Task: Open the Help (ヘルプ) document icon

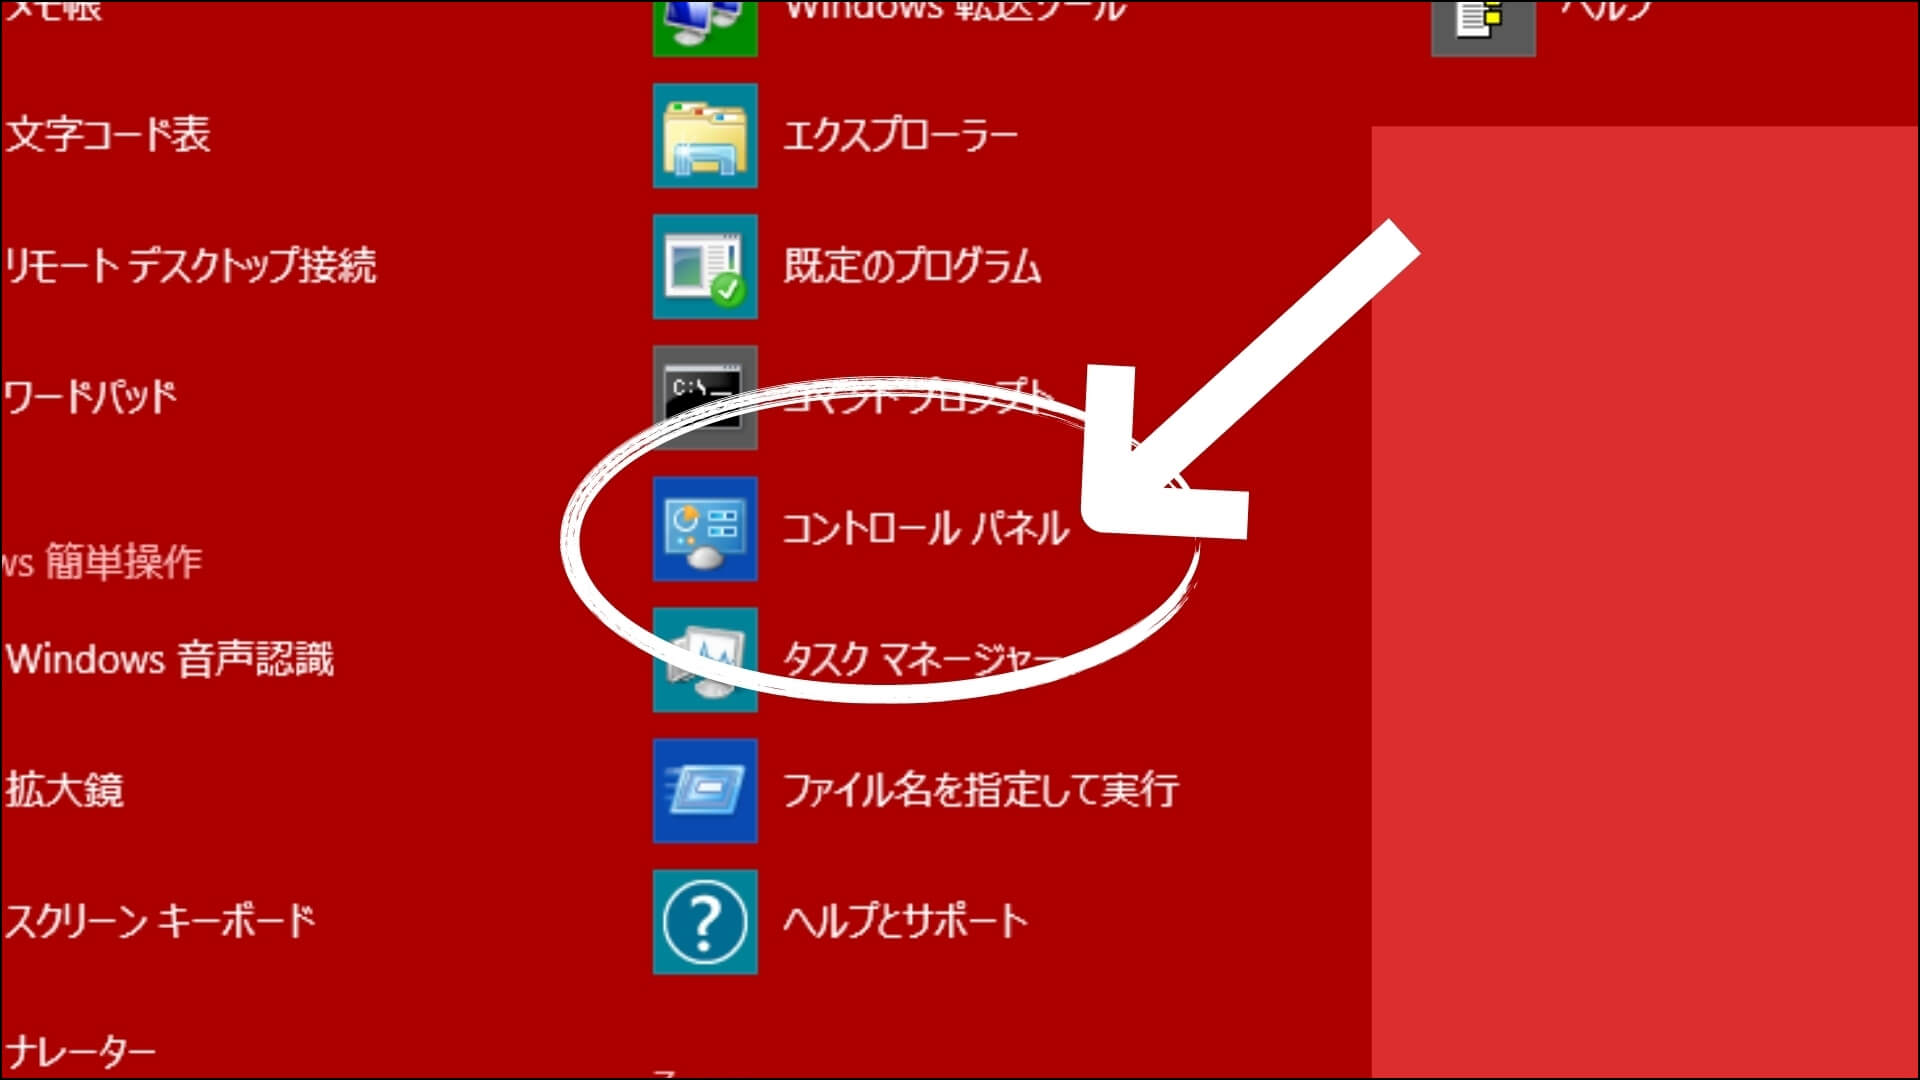Action: tap(1485, 25)
